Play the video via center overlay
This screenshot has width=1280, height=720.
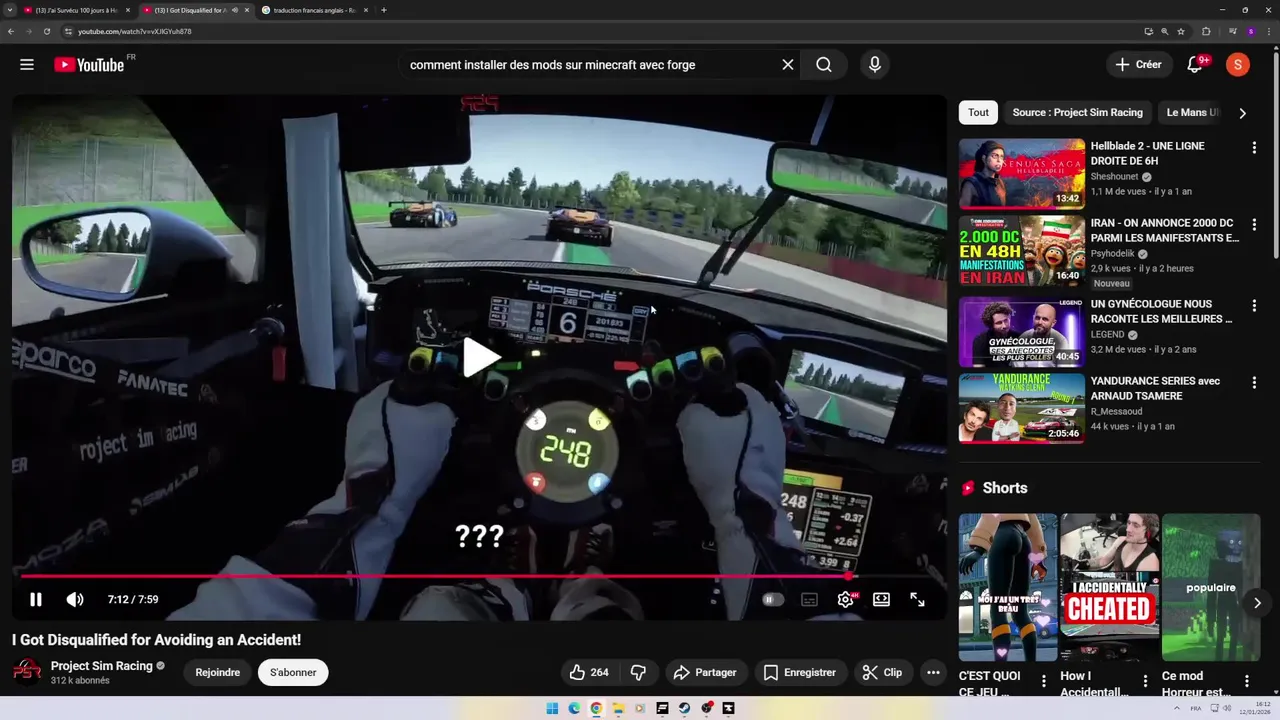pyautogui.click(x=480, y=357)
